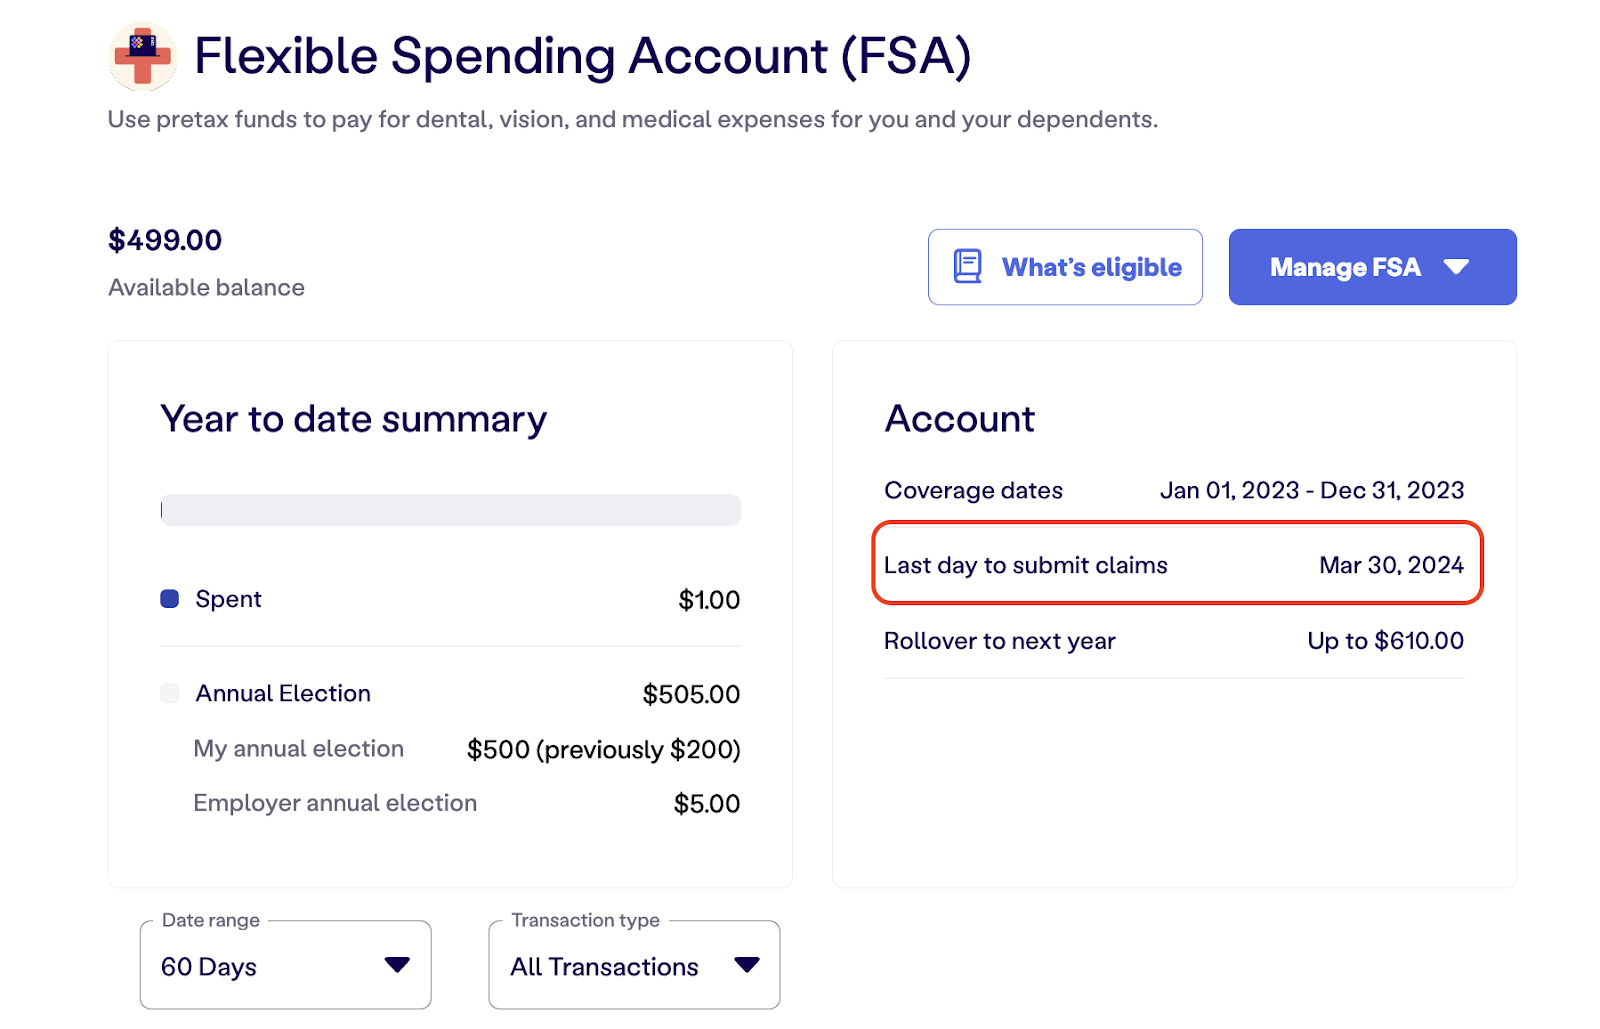Select the Last day to submit claims row
Screen dimensions: 1600x1029
[1176, 565]
